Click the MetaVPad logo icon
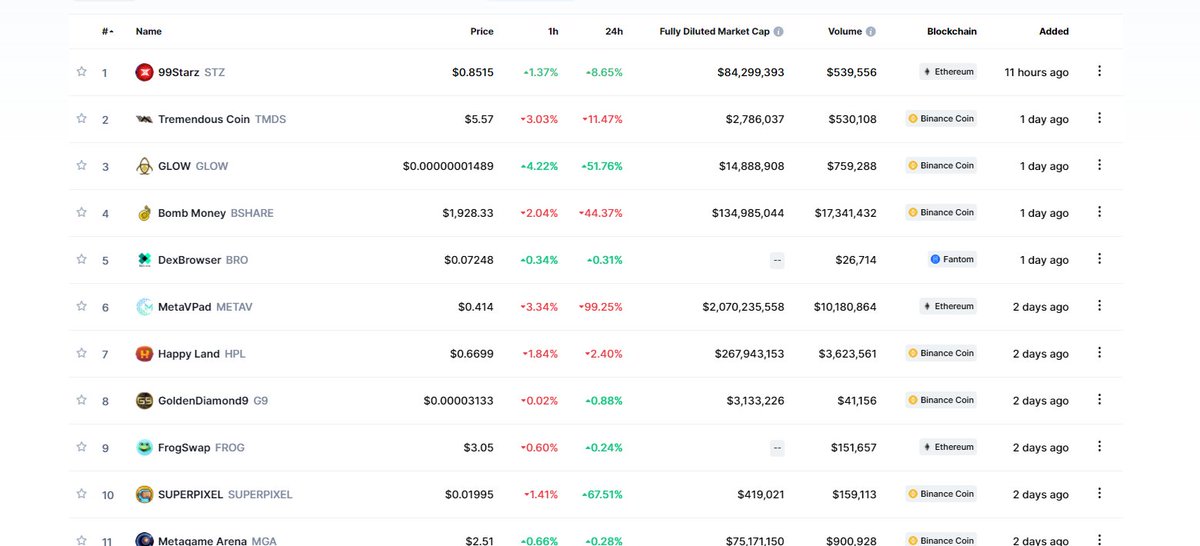The image size is (1200, 546). tap(144, 307)
